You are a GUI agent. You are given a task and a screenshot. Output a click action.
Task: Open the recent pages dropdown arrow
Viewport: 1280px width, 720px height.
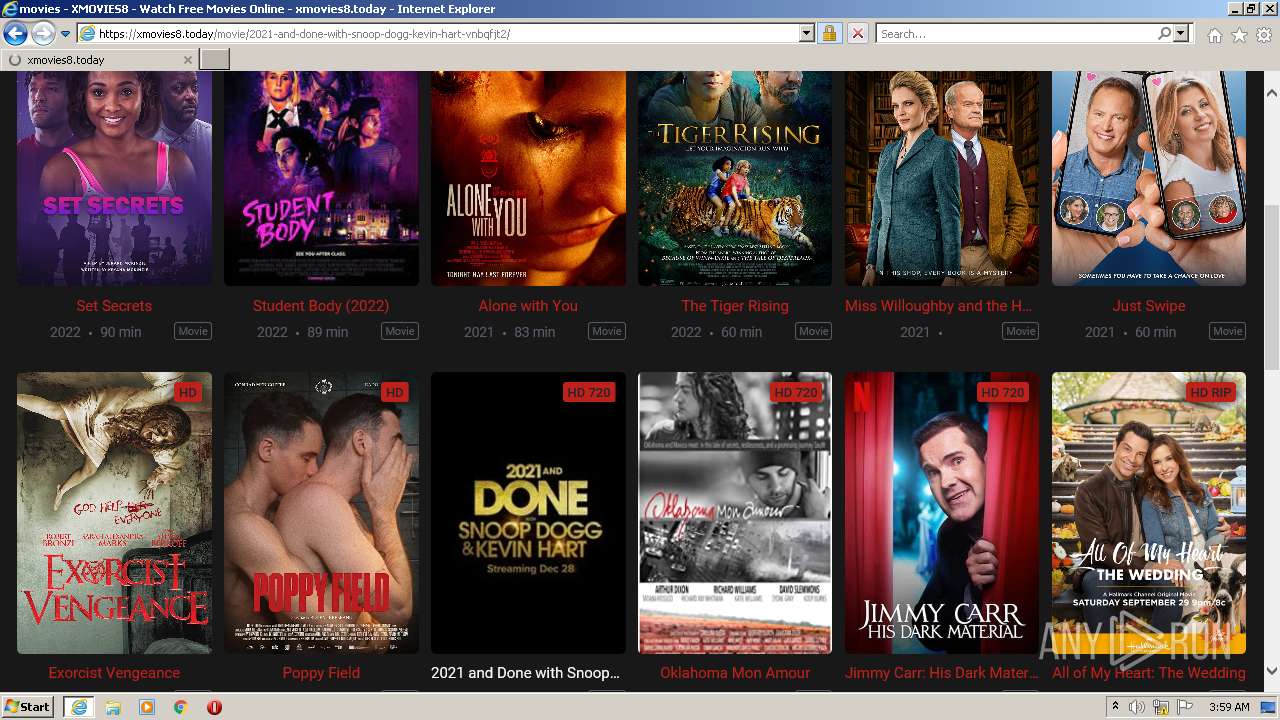[65, 34]
